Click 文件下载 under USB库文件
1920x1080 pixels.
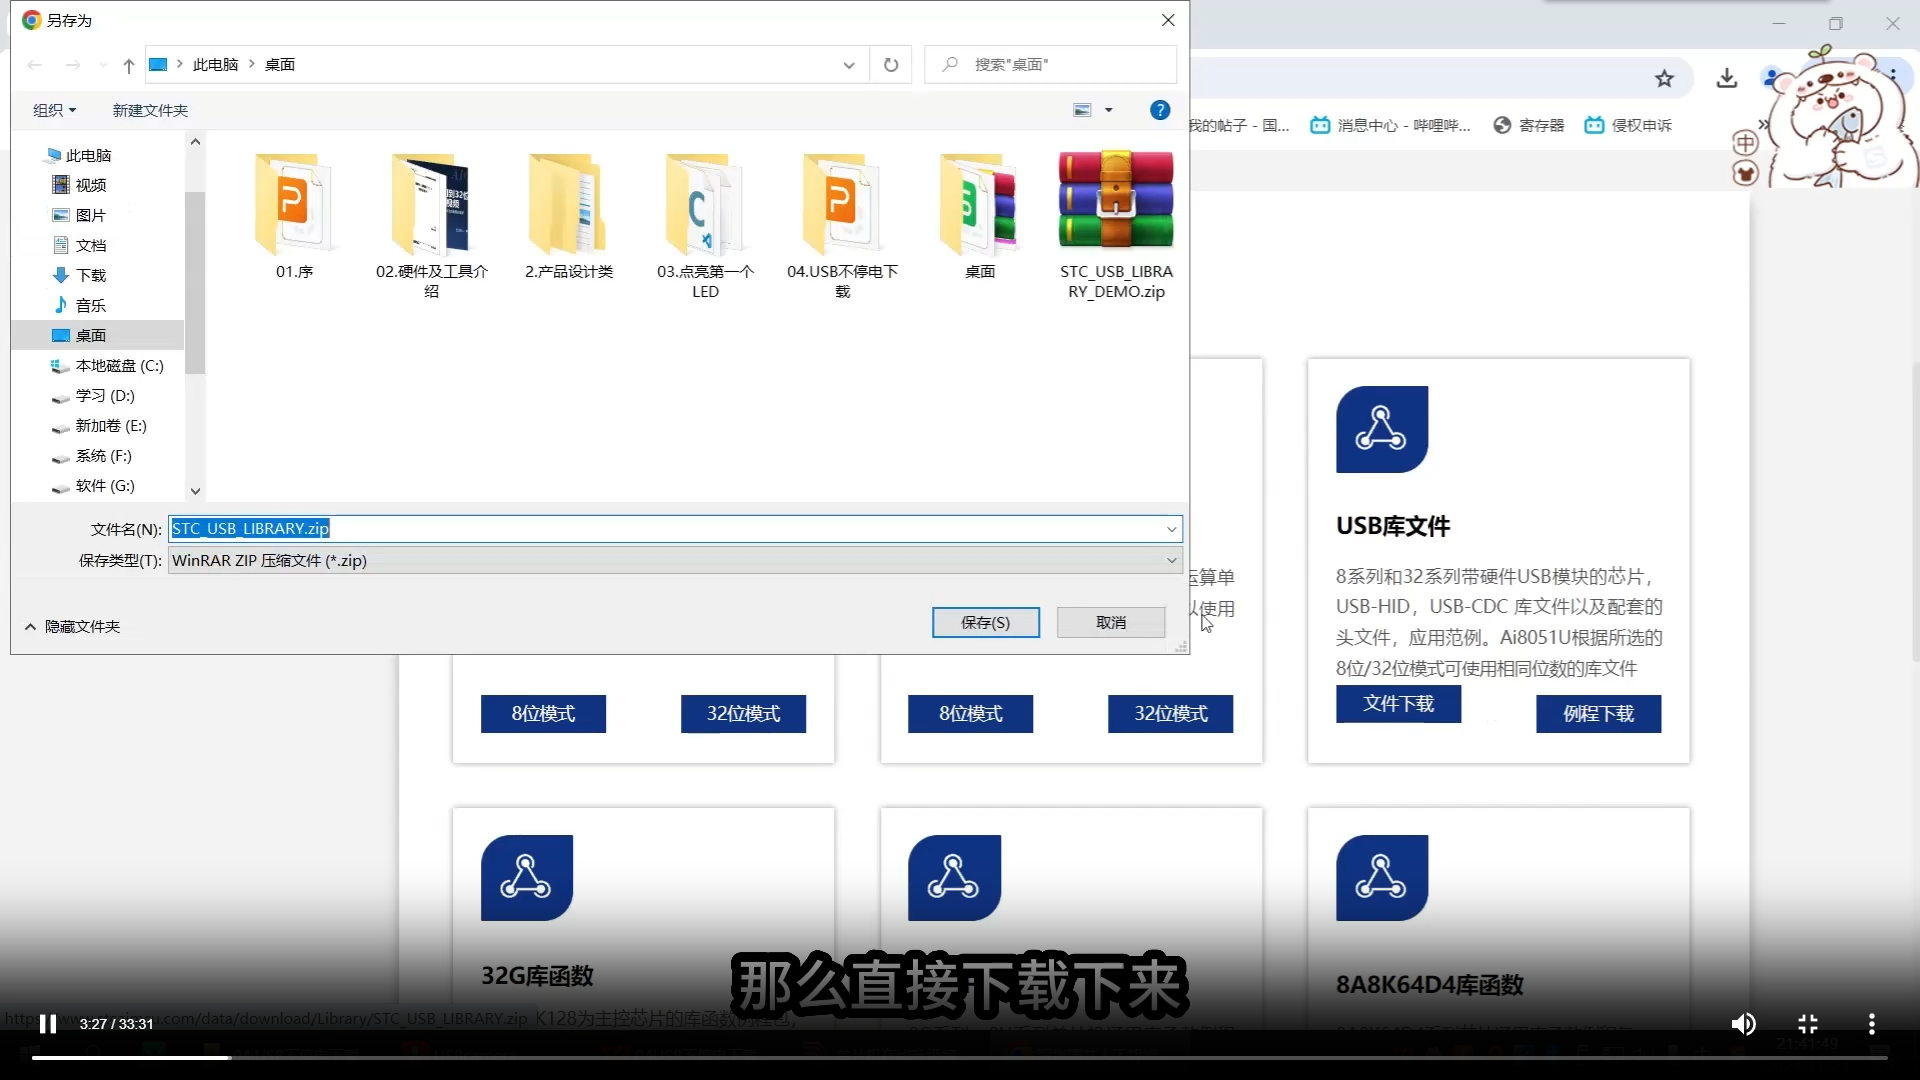point(1398,704)
